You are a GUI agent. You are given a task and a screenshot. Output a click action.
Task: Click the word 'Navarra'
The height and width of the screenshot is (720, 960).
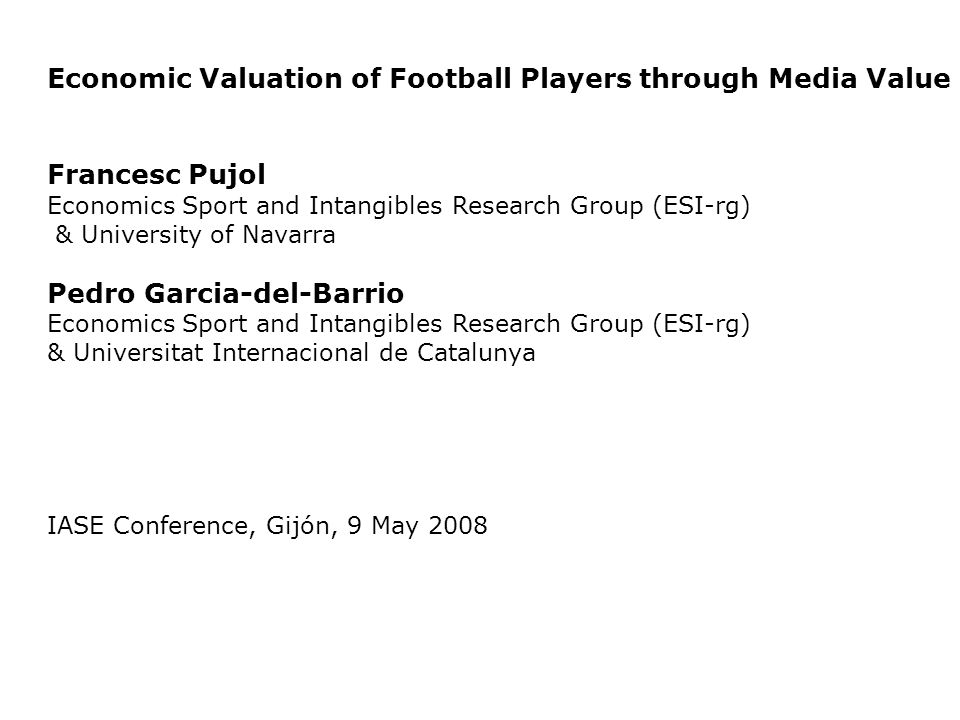click(x=289, y=234)
